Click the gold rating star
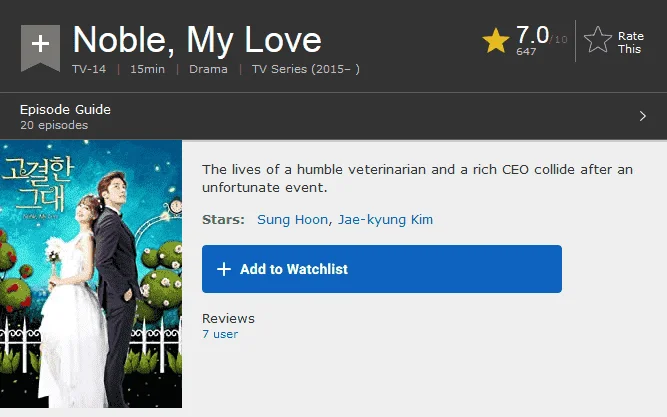 tap(496, 41)
